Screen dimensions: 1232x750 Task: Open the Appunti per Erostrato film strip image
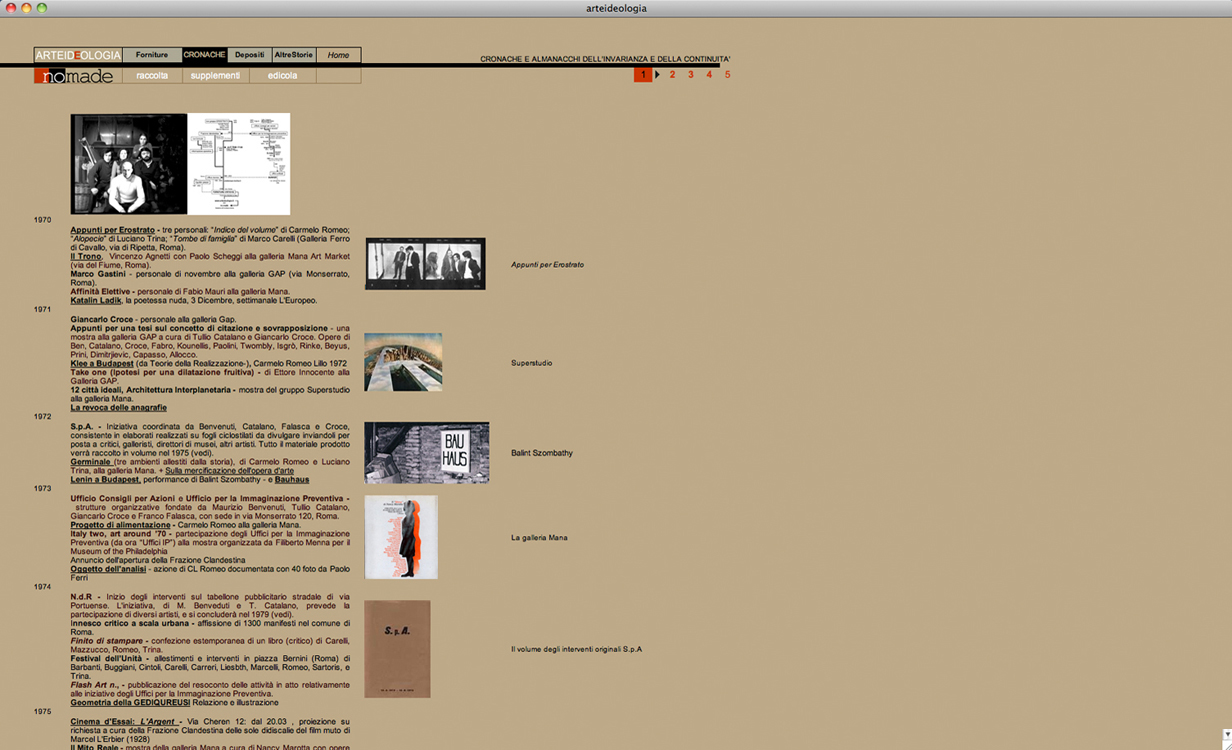[x=425, y=264]
